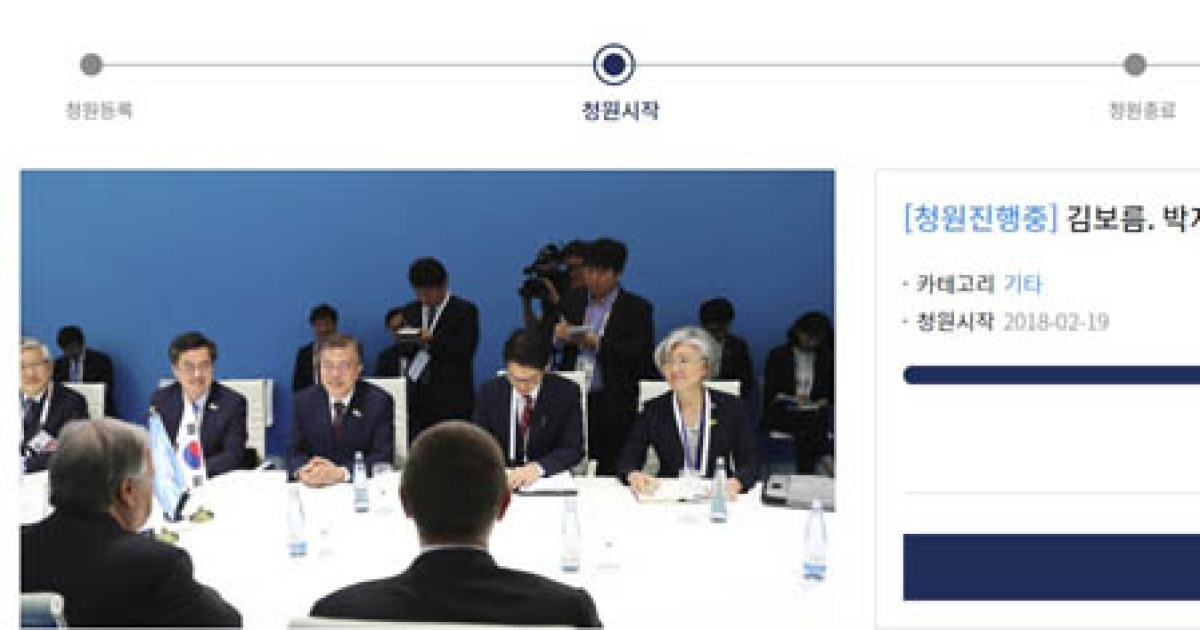Image resolution: width=1200 pixels, height=630 pixels.
Task: Click the 청원시작 label beside the date
Action: (x=955, y=323)
